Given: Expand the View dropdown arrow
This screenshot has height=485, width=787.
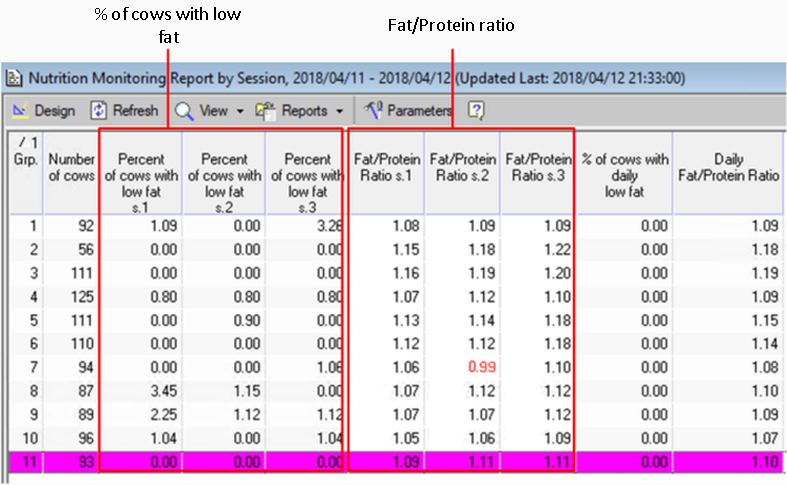Looking at the screenshot, I should tap(239, 111).
